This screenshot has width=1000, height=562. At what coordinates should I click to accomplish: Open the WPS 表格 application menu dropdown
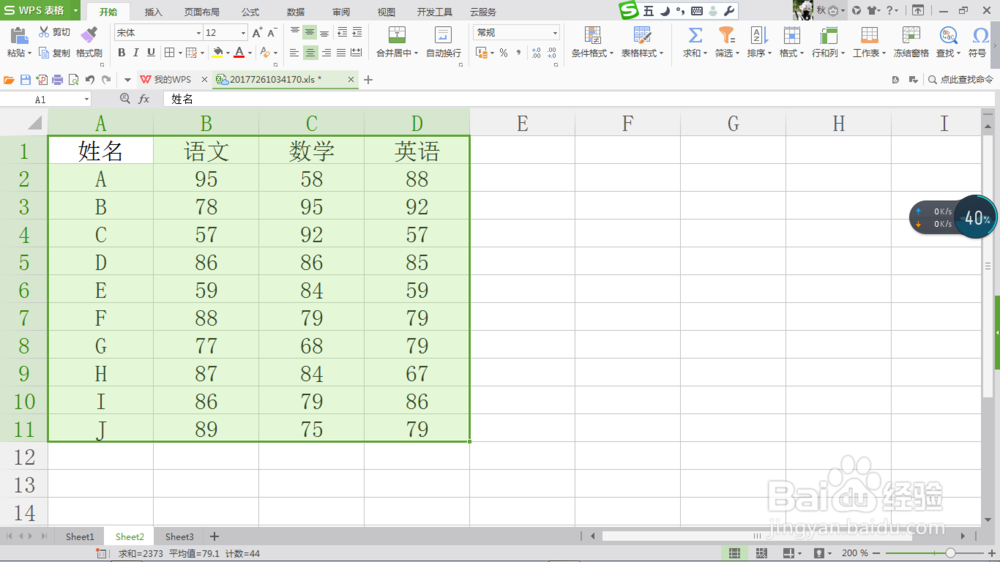[x=75, y=10]
